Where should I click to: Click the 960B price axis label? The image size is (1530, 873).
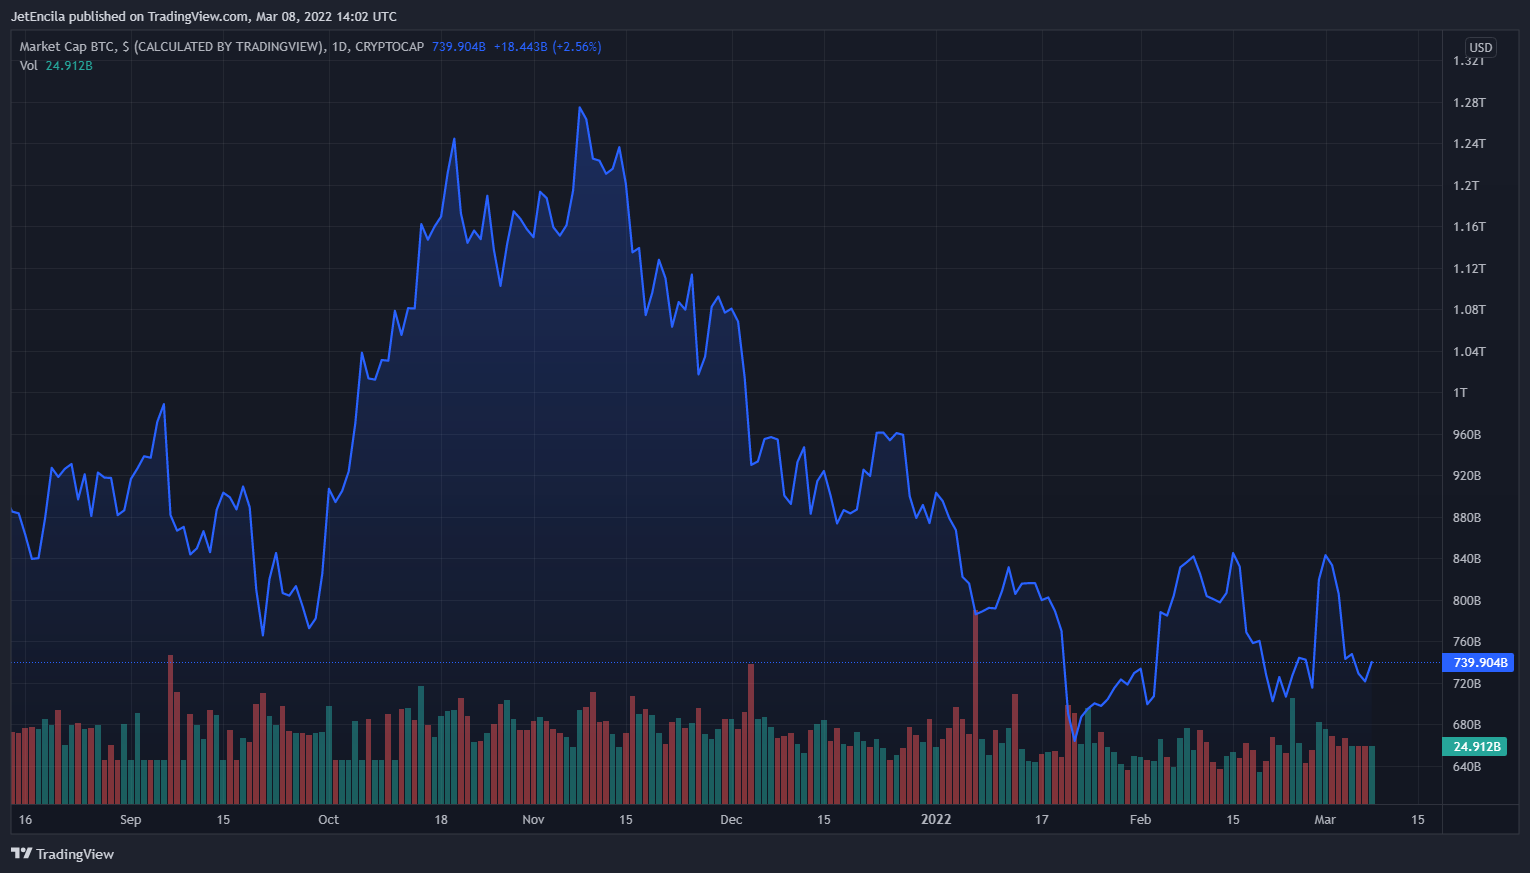[1467, 434]
